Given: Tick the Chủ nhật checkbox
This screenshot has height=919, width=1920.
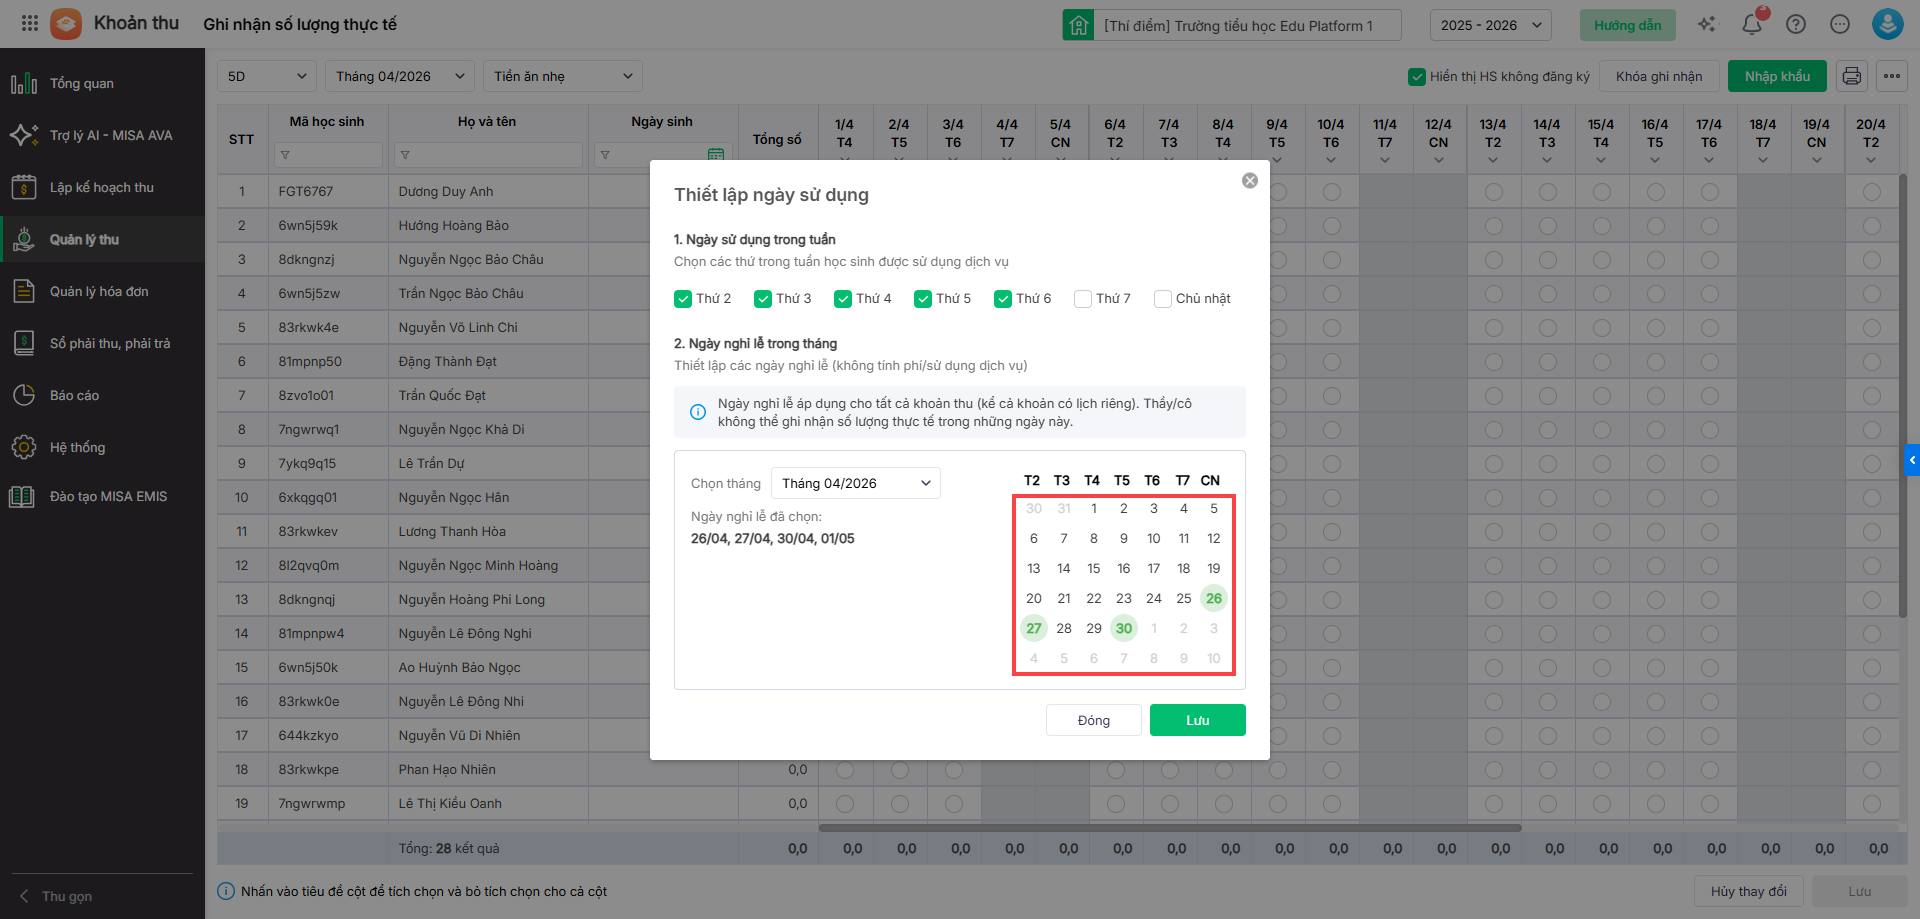Looking at the screenshot, I should click(x=1163, y=299).
